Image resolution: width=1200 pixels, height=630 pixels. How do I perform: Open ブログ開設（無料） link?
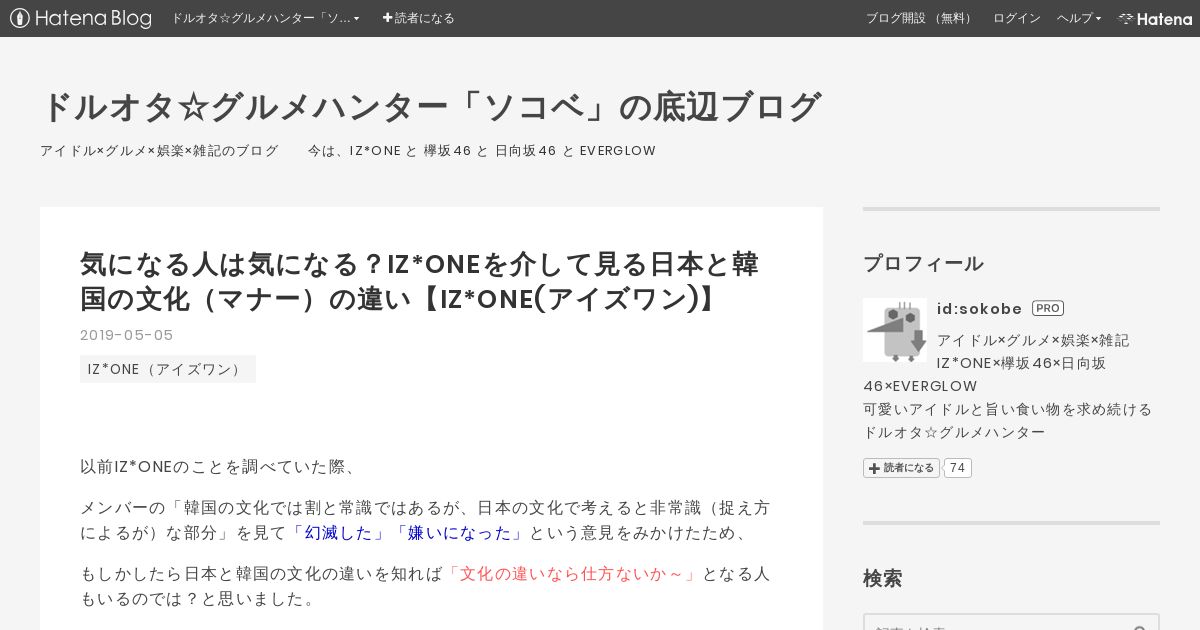click(920, 18)
